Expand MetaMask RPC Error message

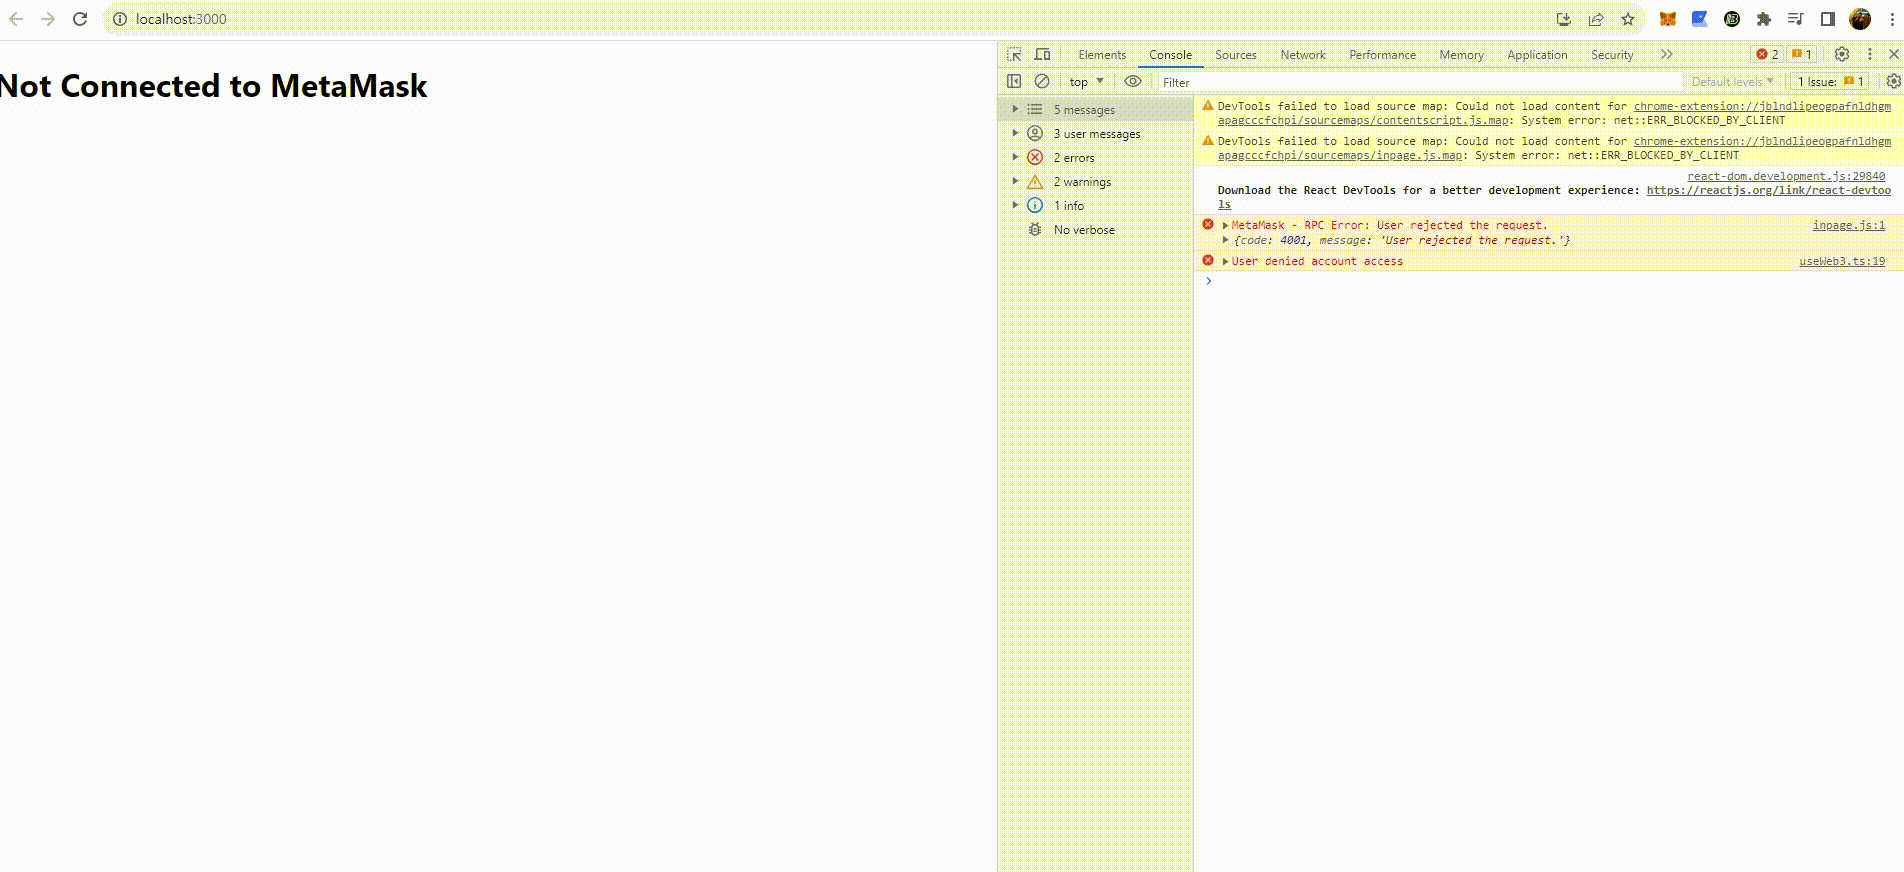point(1225,226)
